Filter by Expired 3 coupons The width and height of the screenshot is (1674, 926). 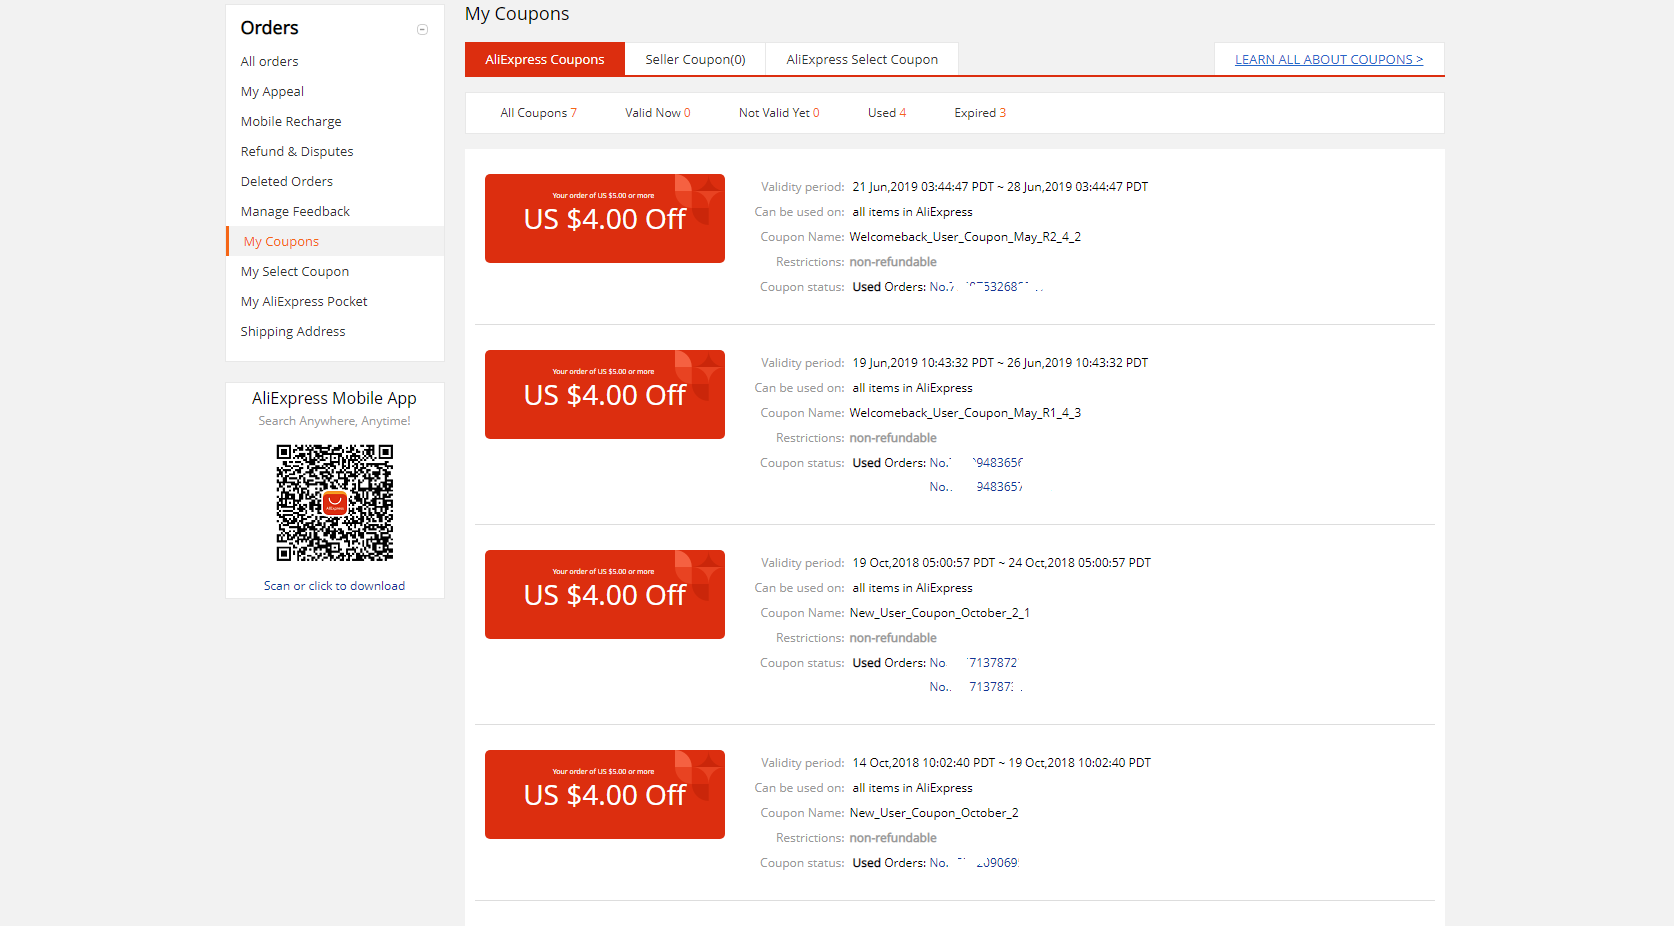pos(980,113)
